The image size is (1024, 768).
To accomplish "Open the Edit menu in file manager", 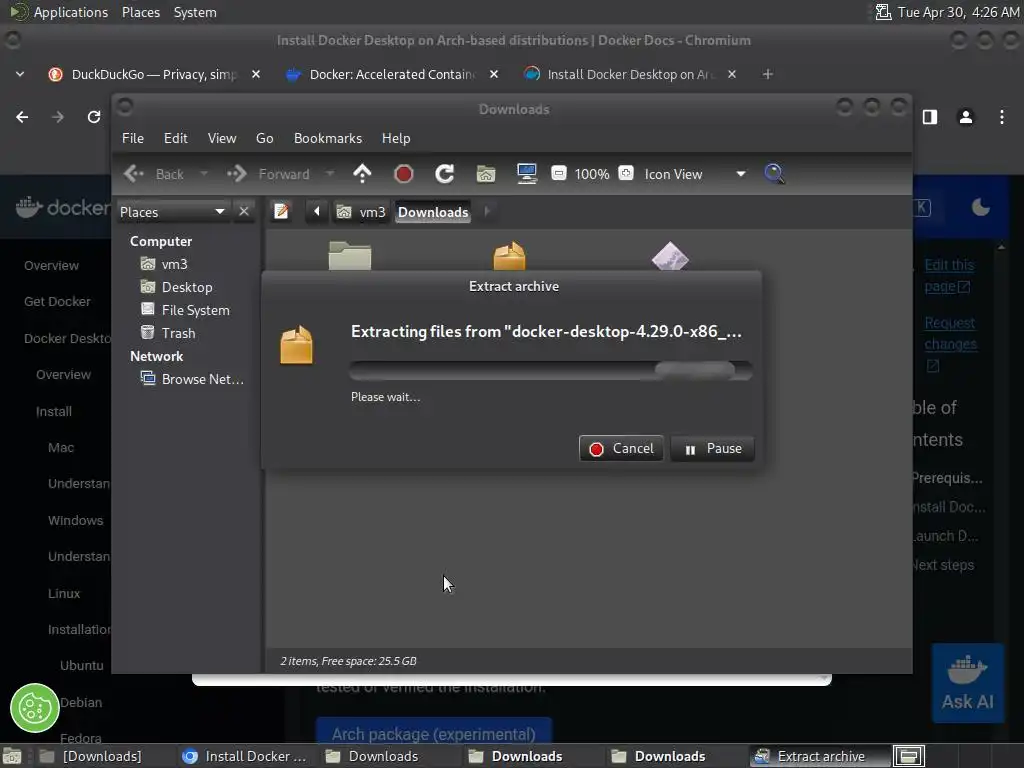I will (x=176, y=138).
